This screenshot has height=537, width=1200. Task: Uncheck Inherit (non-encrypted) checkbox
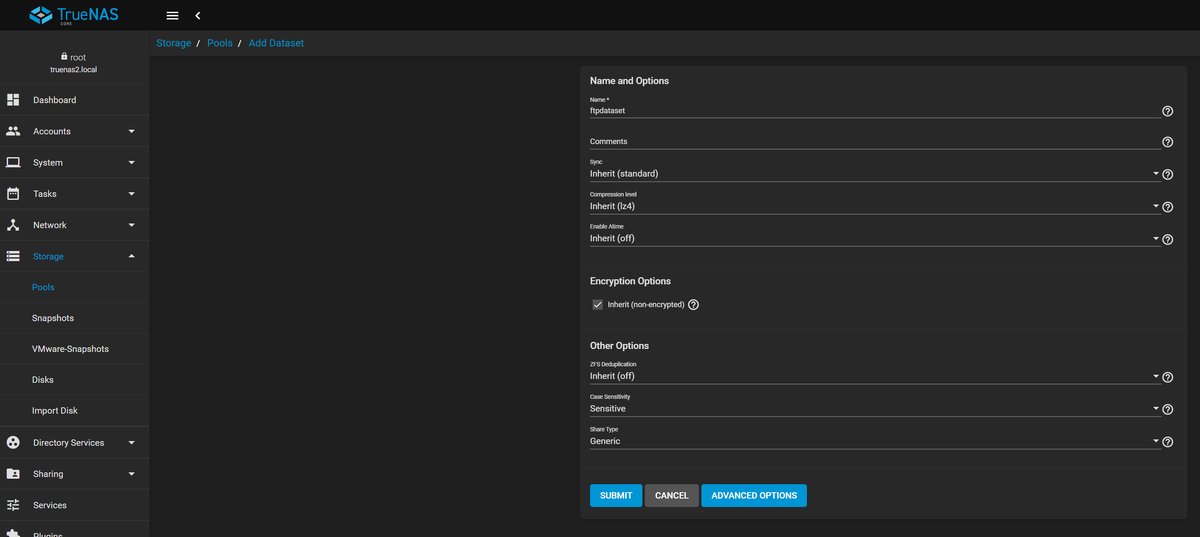[x=597, y=304]
